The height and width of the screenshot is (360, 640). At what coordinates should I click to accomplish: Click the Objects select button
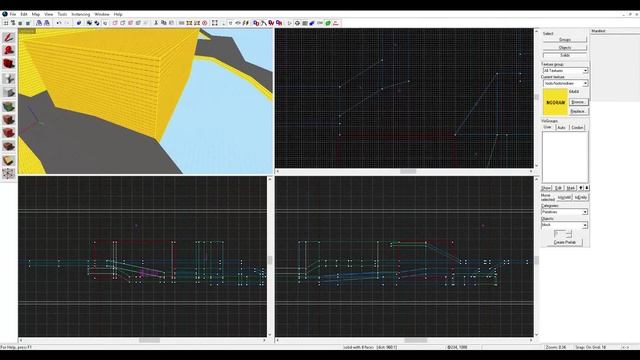coord(565,47)
